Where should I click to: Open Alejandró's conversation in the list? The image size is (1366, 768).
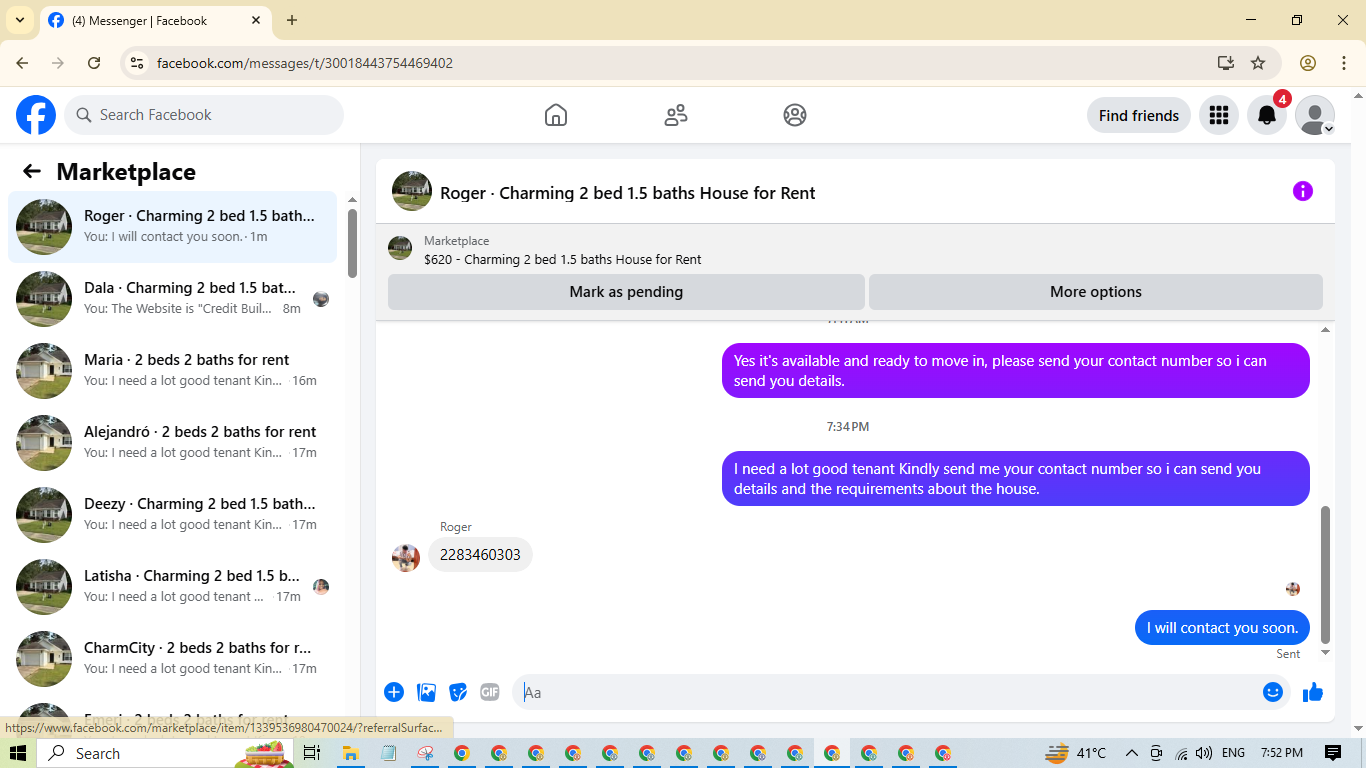pos(172,443)
